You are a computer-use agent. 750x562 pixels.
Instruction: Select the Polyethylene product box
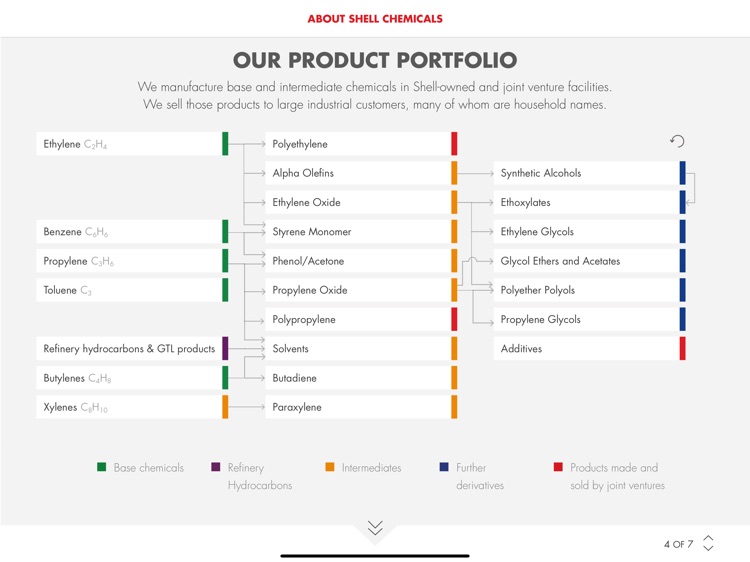(360, 144)
